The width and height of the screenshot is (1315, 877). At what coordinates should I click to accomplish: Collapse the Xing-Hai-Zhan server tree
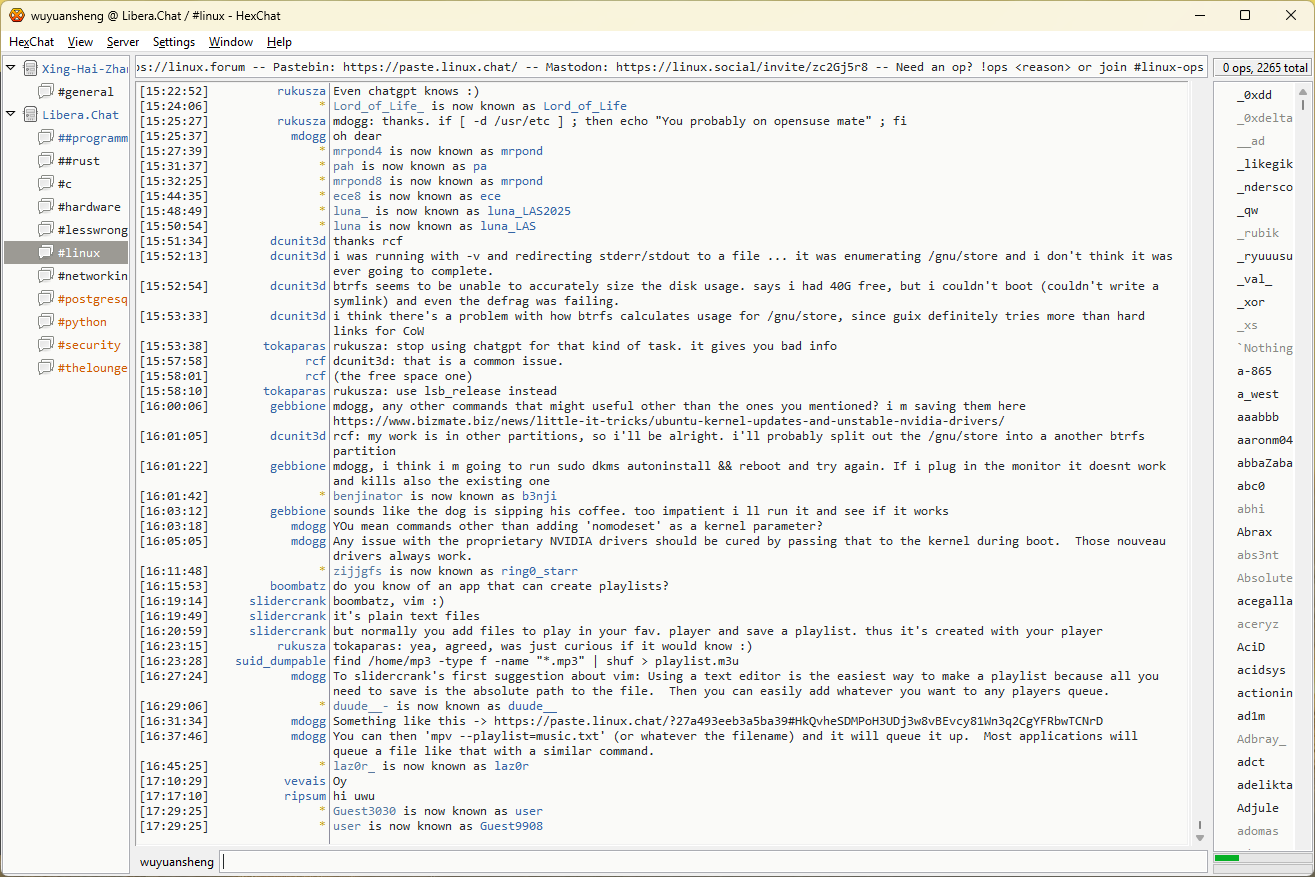pyautogui.click(x=11, y=68)
